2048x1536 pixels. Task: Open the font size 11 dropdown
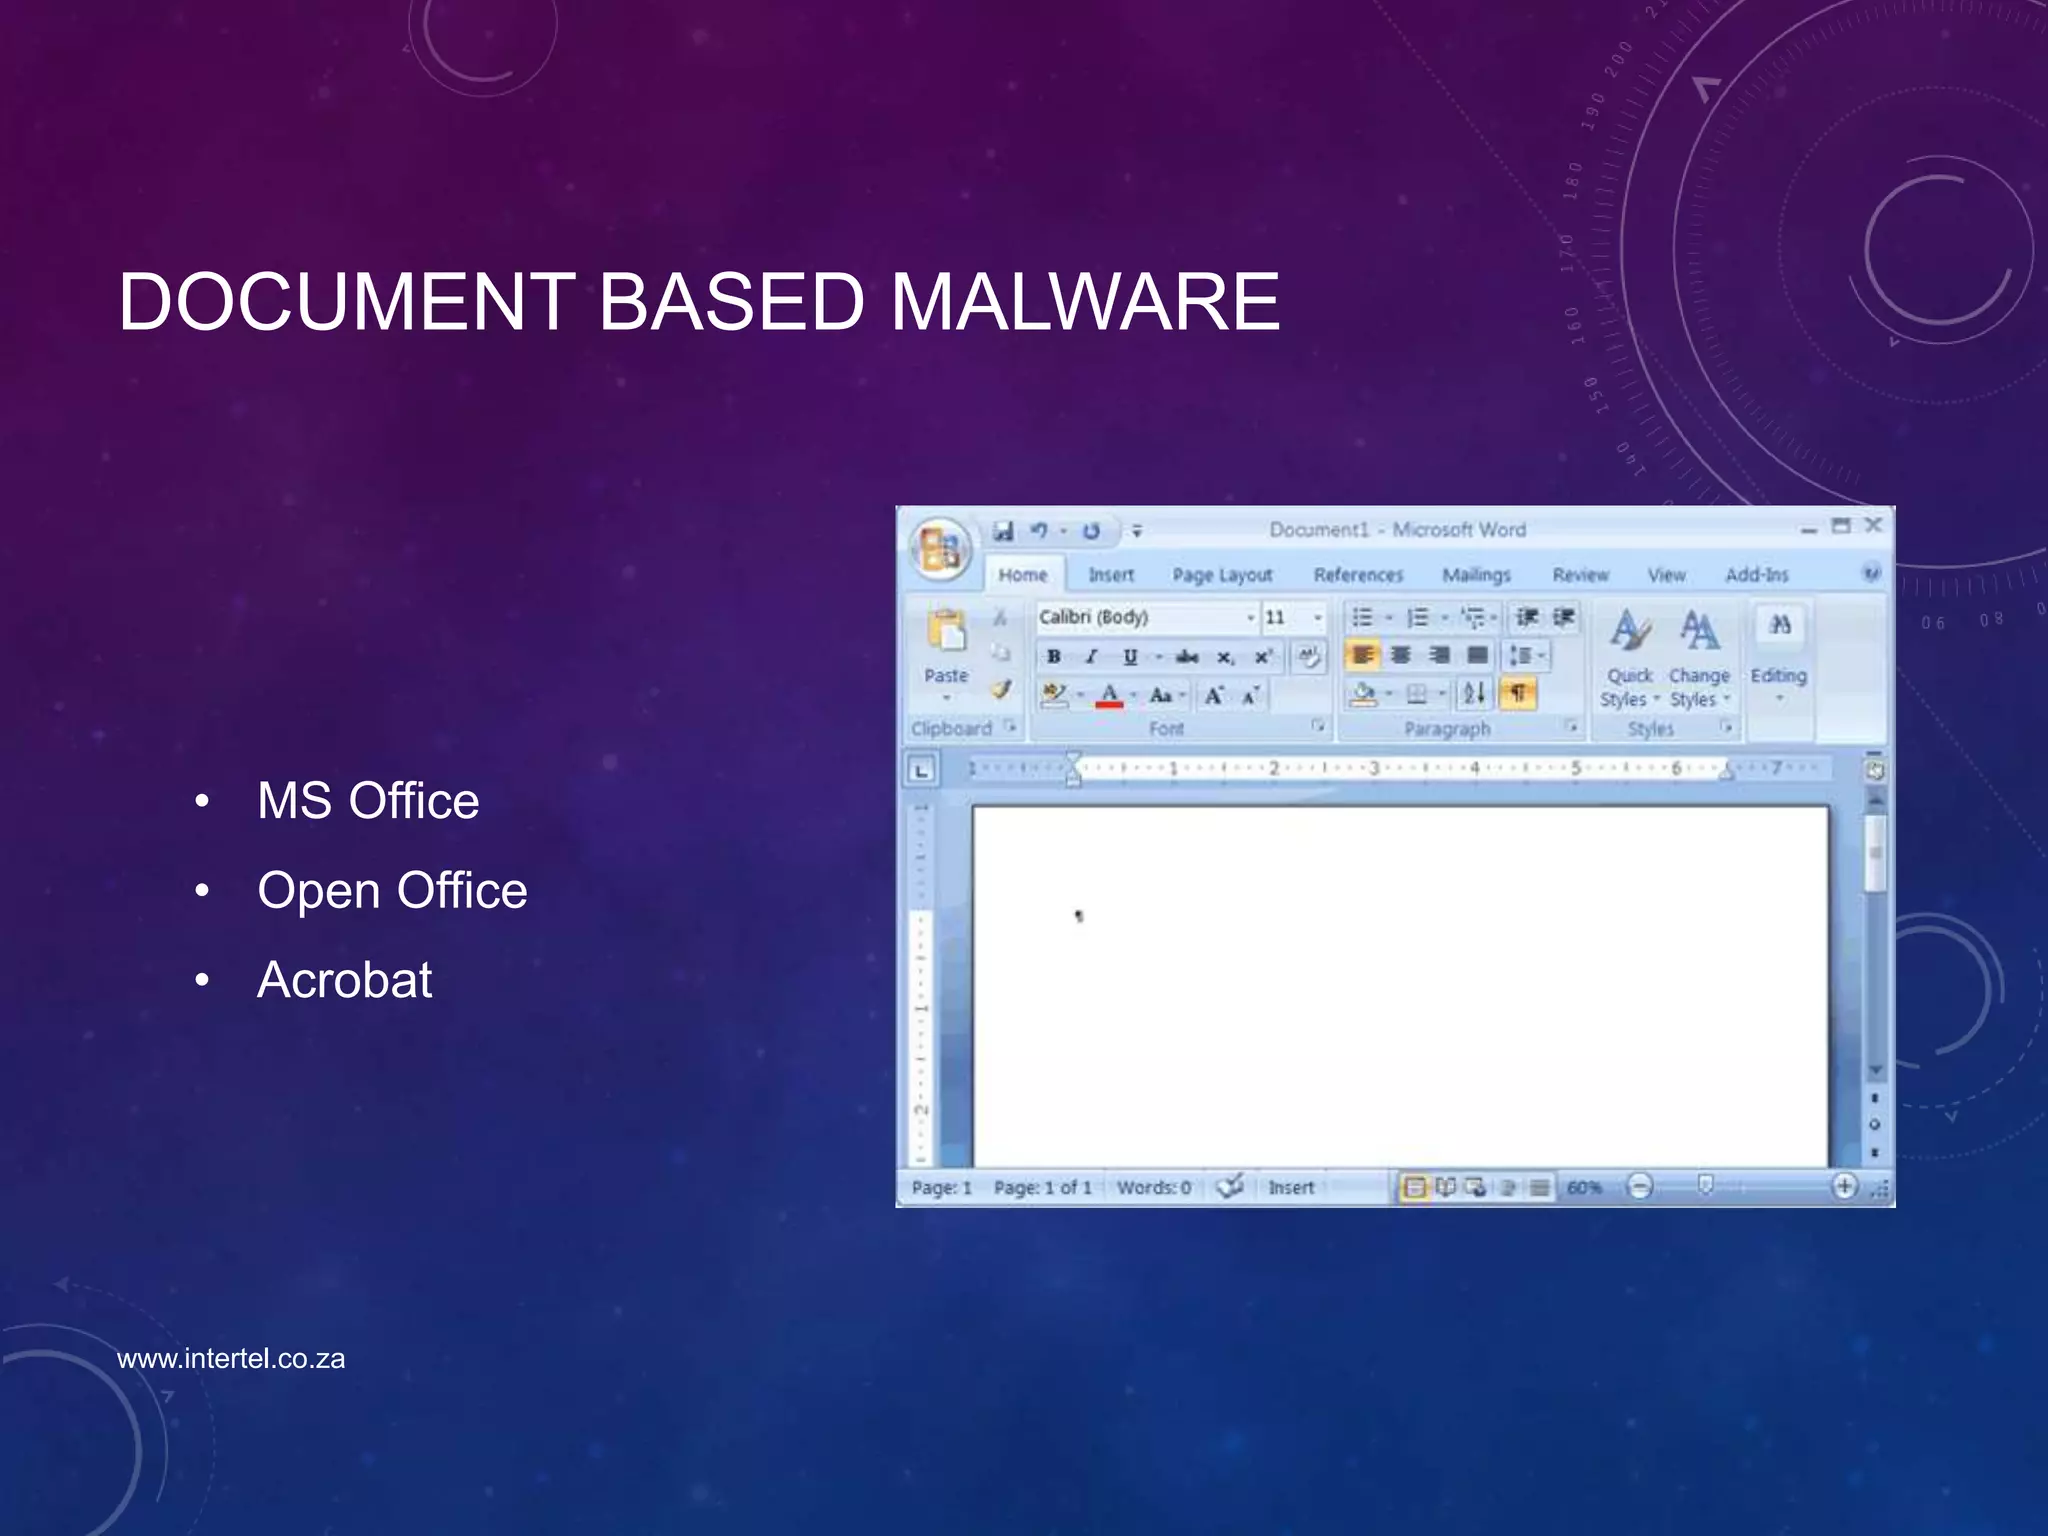1317,618
